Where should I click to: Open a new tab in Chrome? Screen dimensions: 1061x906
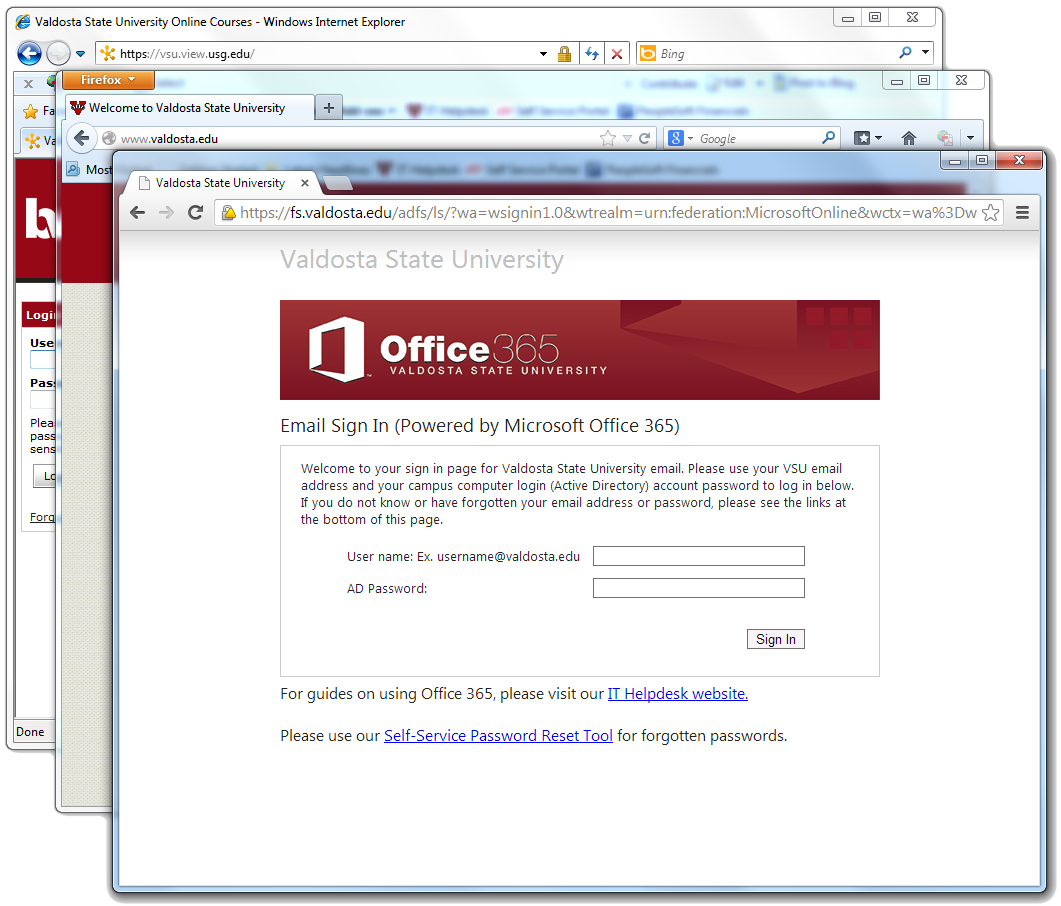[338, 183]
